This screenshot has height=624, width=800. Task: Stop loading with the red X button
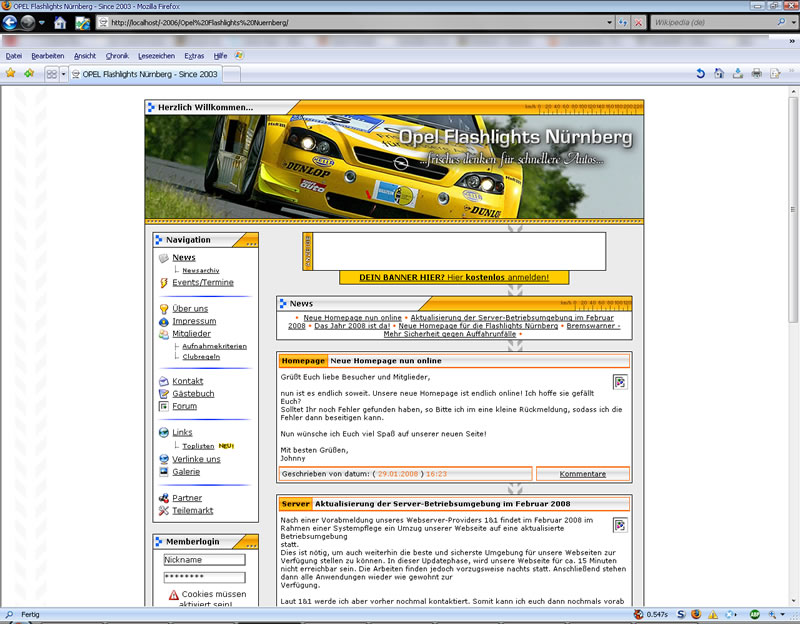[x=638, y=22]
